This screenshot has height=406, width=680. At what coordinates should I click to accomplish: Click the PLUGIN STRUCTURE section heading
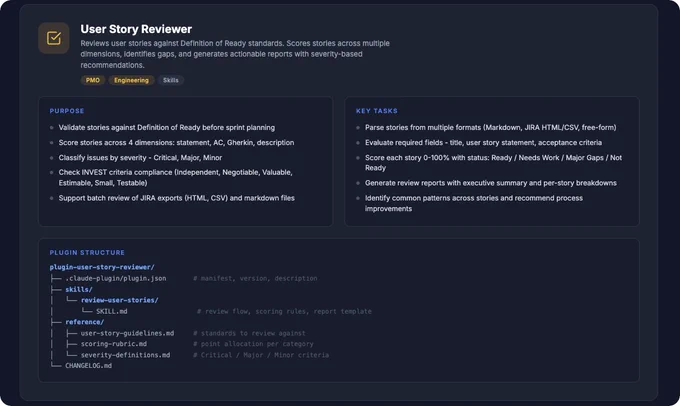(87, 252)
